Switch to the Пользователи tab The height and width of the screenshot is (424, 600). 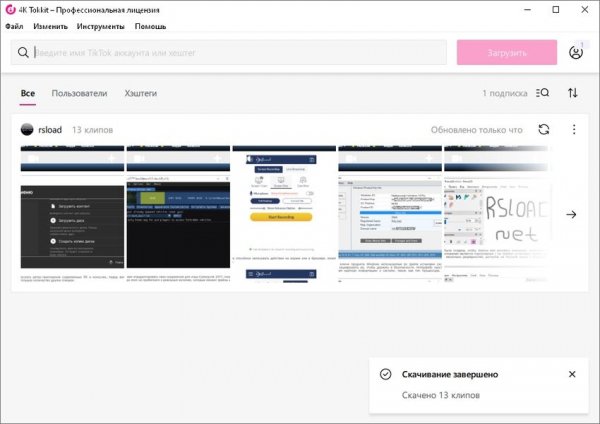(79, 93)
